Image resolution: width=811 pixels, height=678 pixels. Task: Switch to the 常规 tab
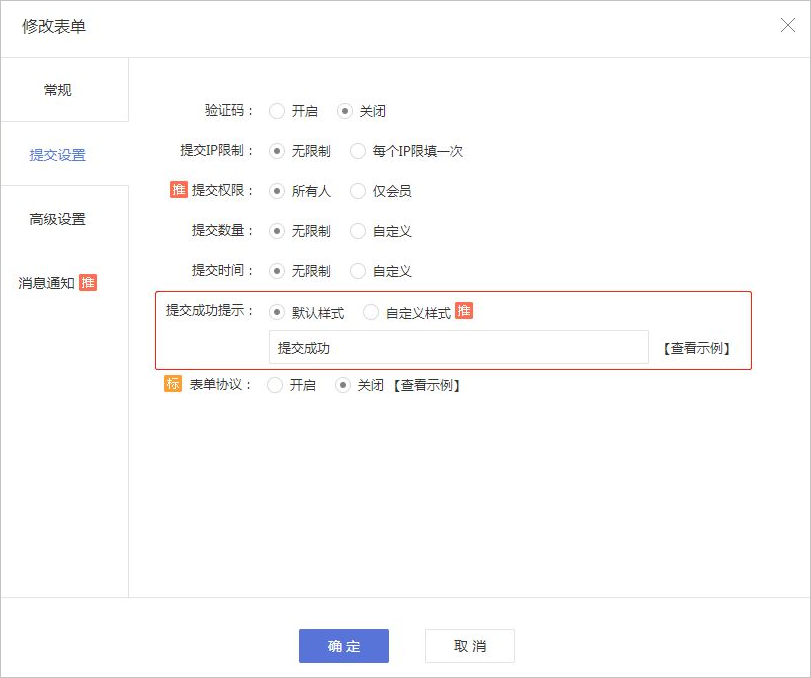[57, 90]
